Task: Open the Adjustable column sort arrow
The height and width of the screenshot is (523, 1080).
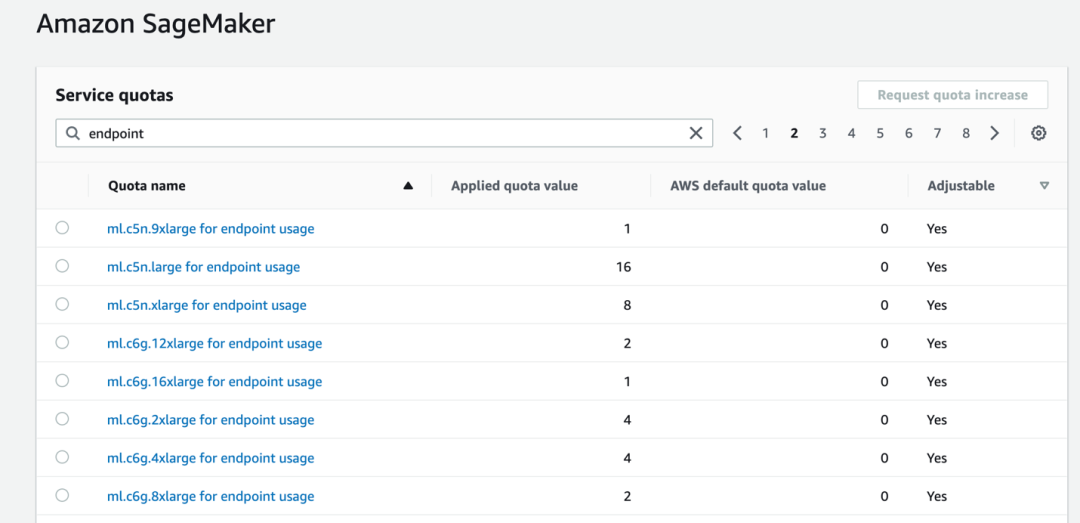Action: point(1044,185)
